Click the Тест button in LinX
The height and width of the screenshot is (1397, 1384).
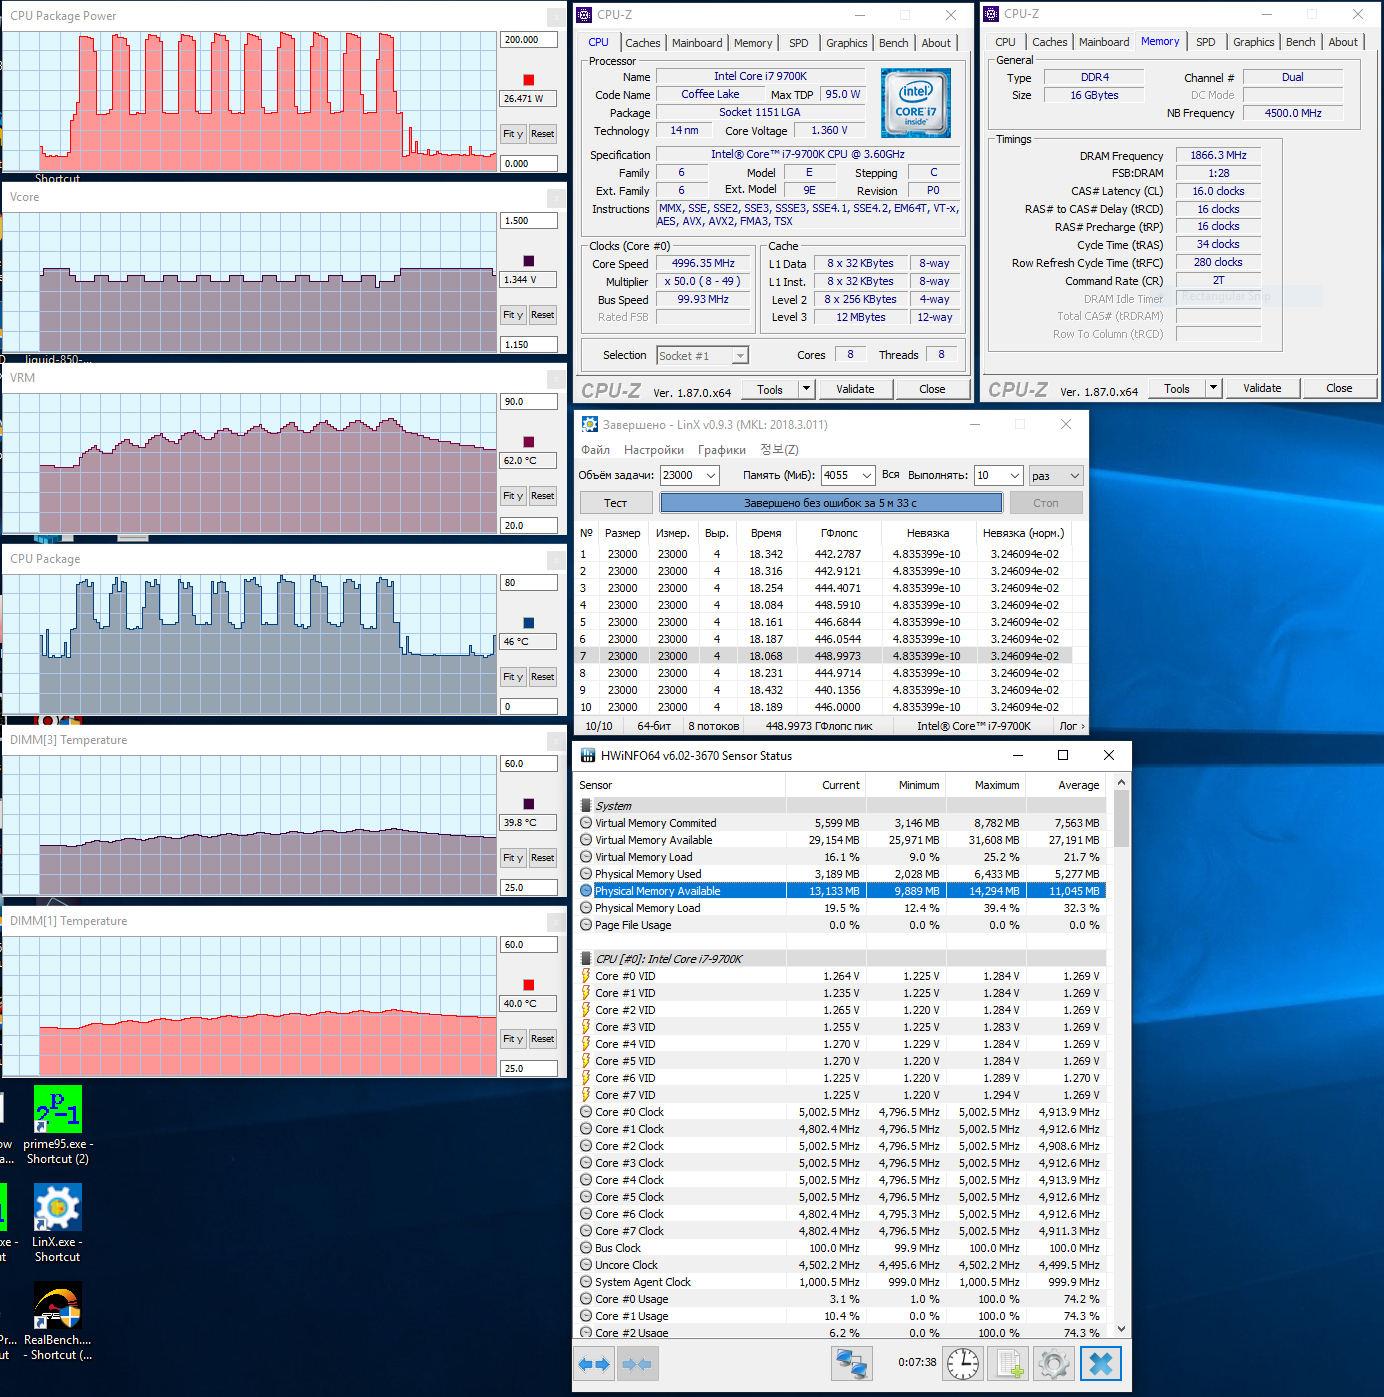pos(615,503)
